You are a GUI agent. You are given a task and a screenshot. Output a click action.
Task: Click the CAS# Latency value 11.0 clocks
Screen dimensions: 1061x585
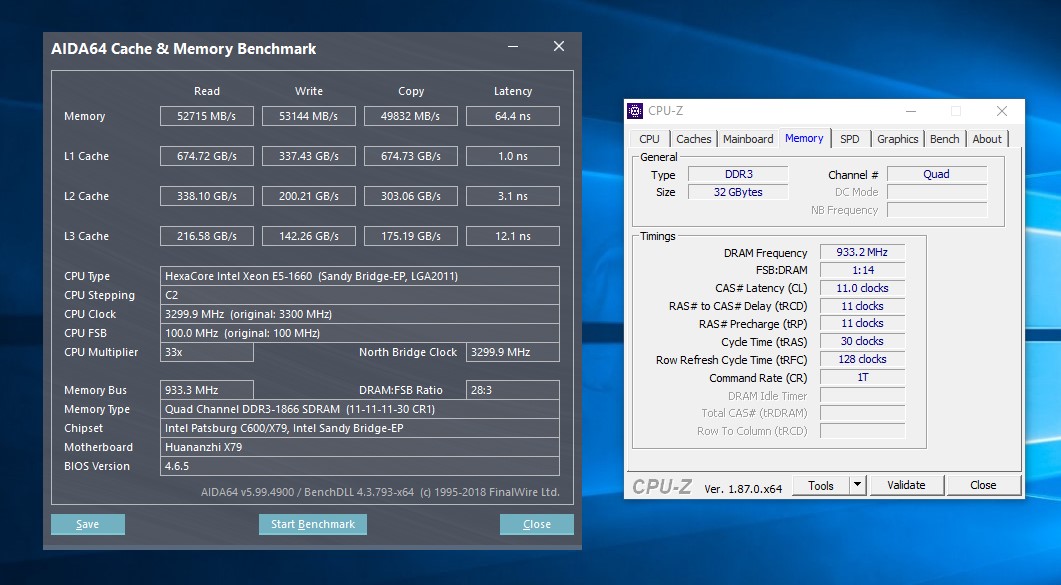[862, 287]
